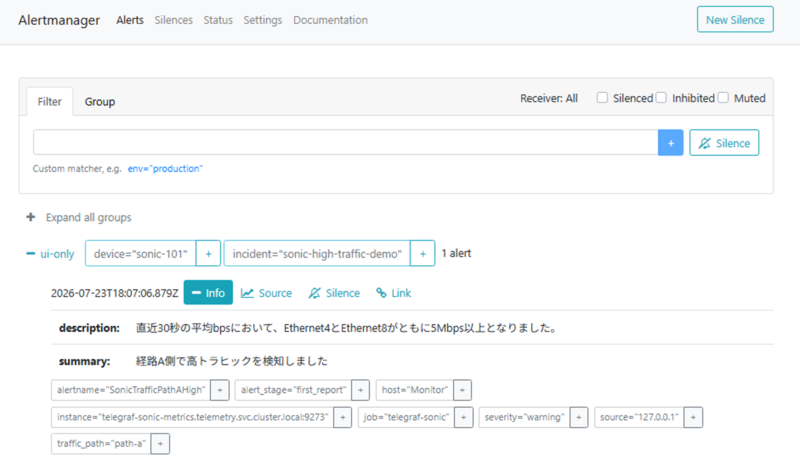Select the Filter tab
Viewport: 800px width, 468px height.
point(49,102)
